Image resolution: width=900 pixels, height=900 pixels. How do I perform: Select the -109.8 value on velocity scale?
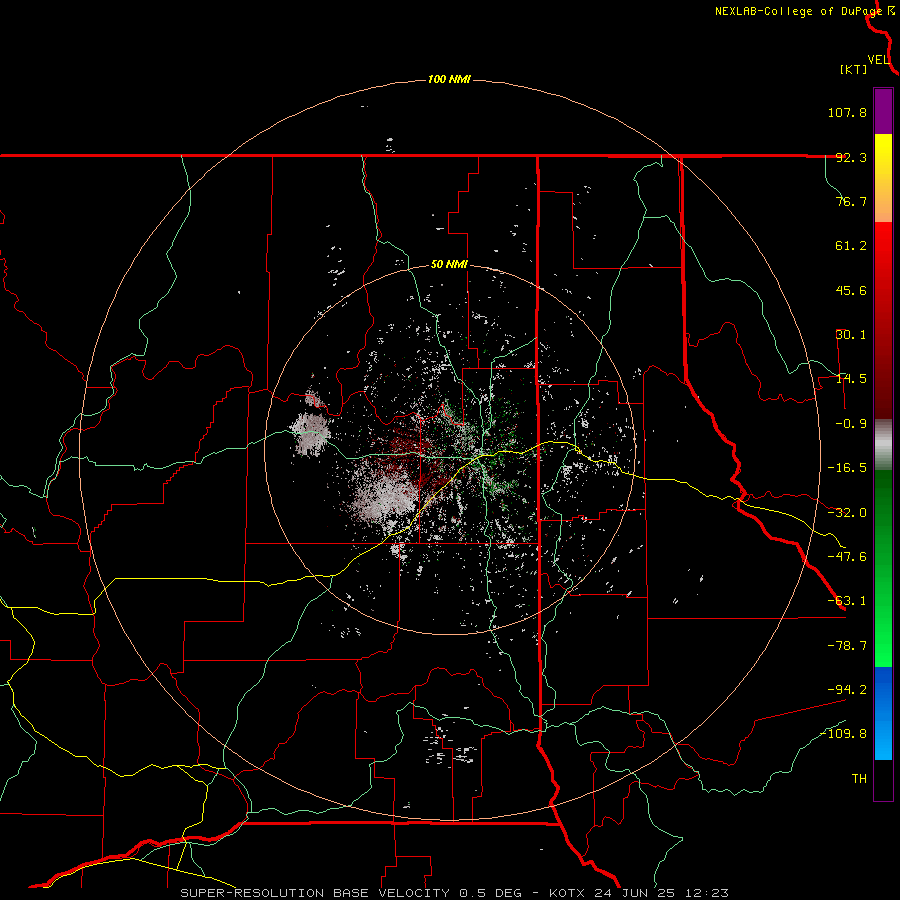click(x=843, y=734)
